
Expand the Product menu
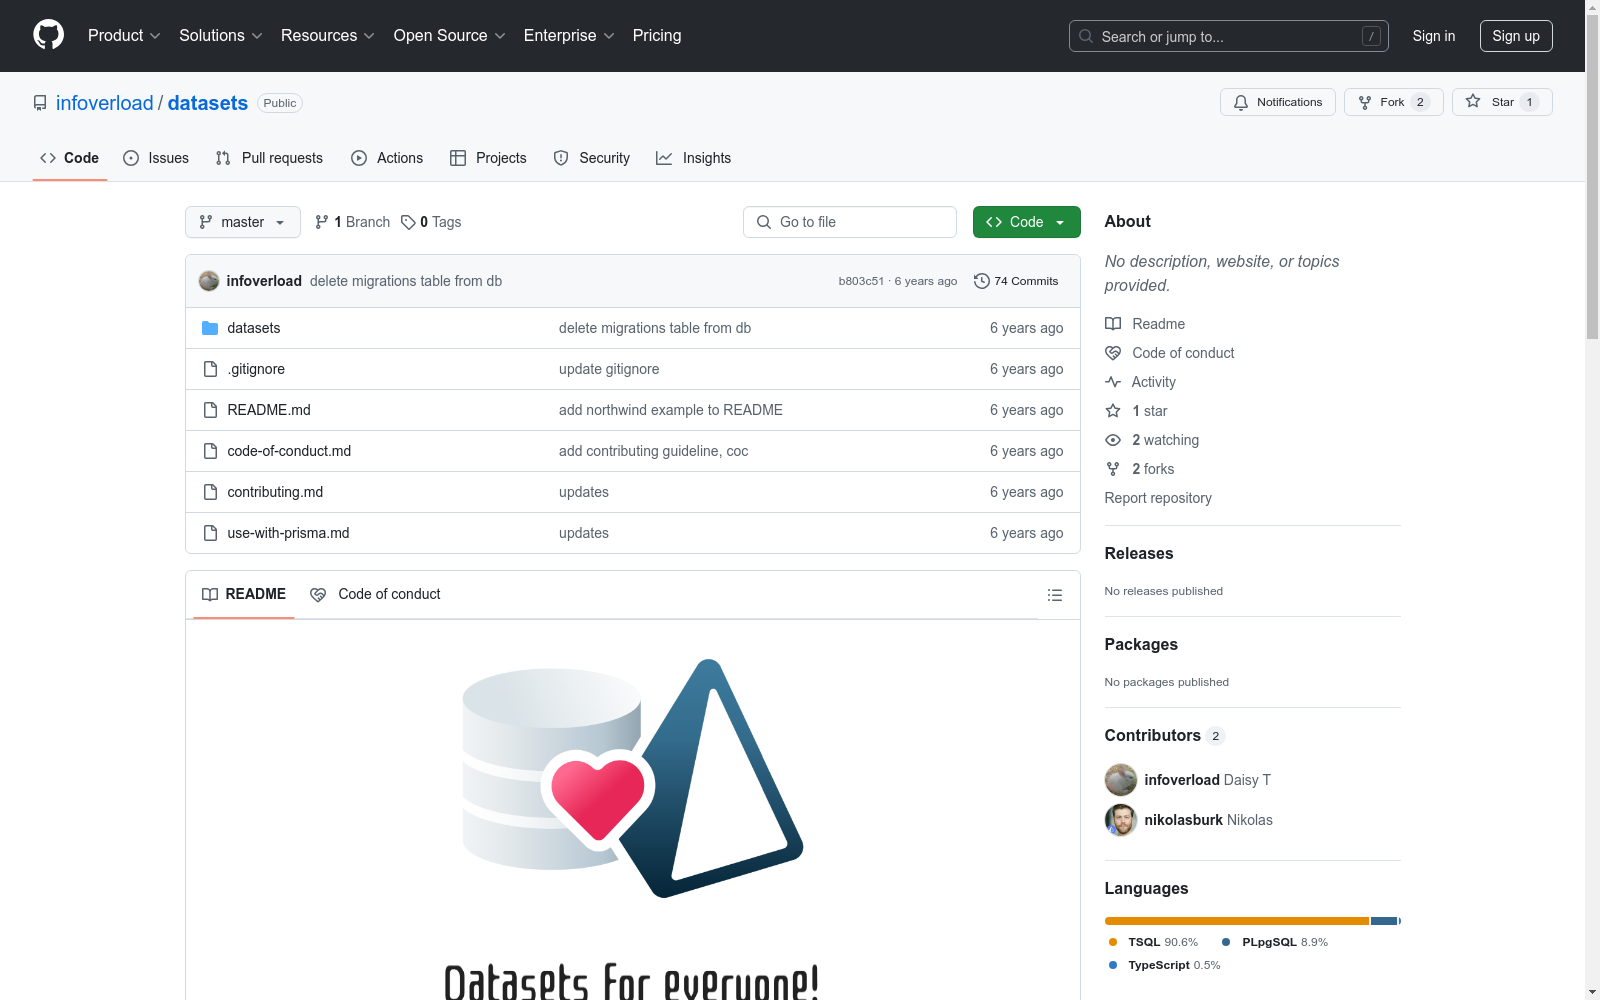(124, 36)
